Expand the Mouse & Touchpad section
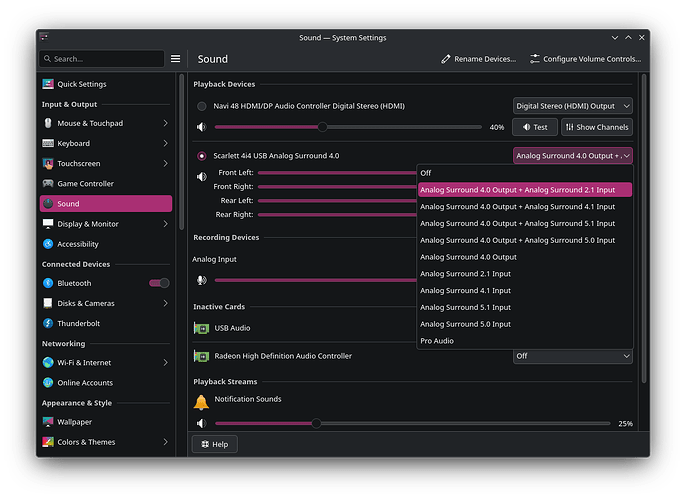The width and height of the screenshot is (686, 500). pos(105,123)
